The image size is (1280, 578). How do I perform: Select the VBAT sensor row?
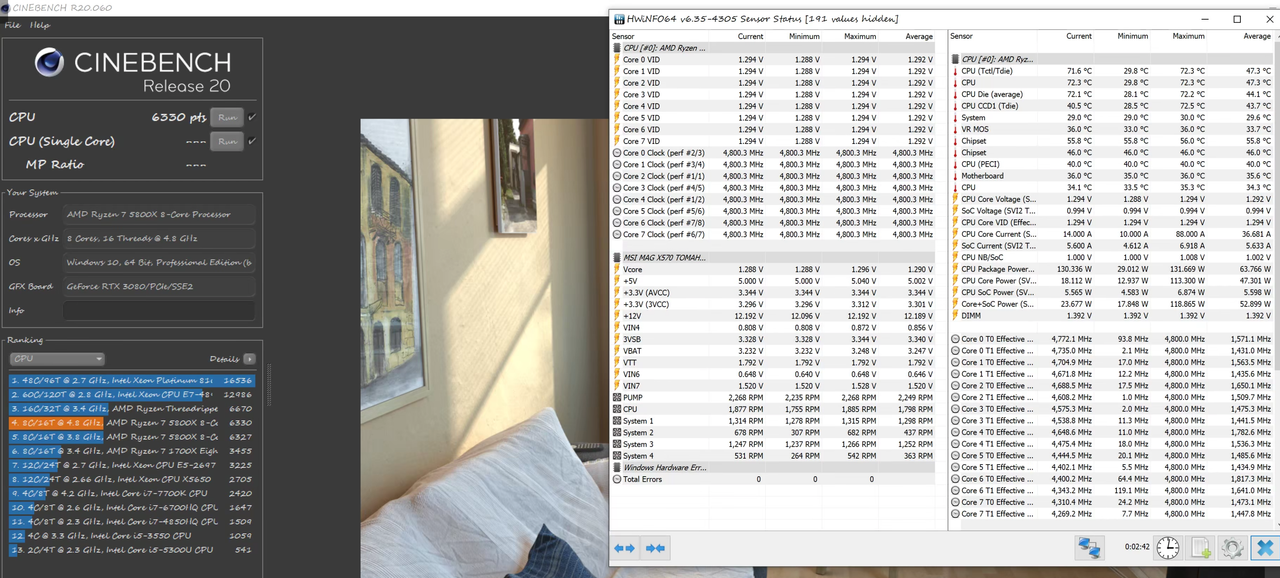[x=773, y=351]
